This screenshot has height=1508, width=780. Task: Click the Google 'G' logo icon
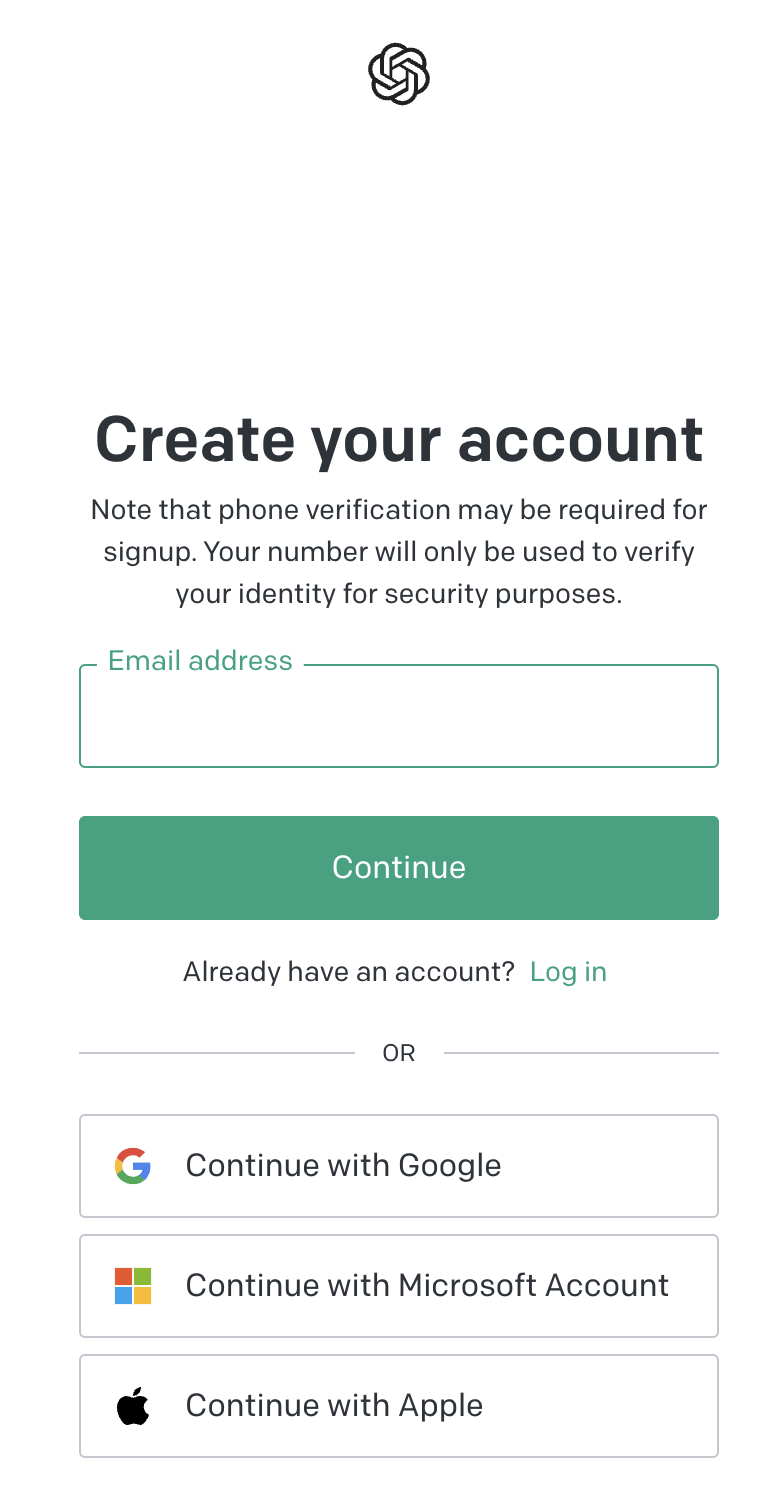(x=133, y=1166)
